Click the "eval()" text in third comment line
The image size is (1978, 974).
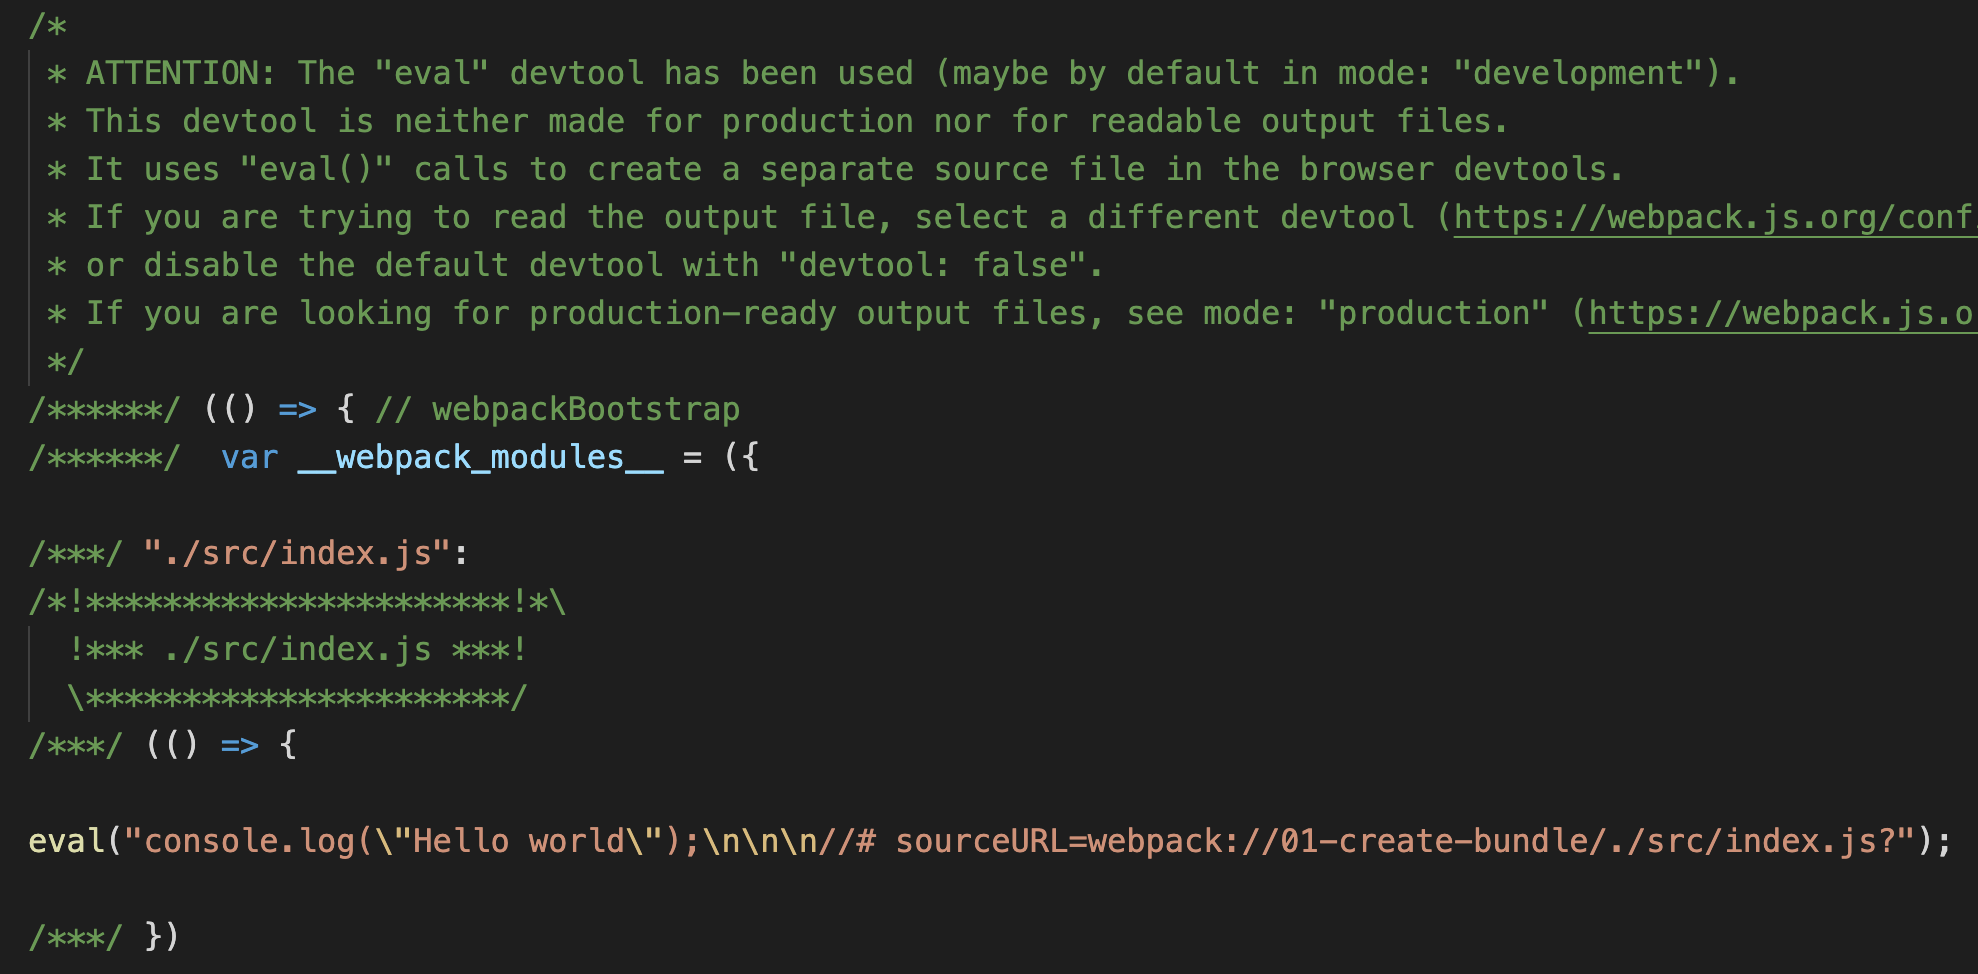(x=316, y=169)
